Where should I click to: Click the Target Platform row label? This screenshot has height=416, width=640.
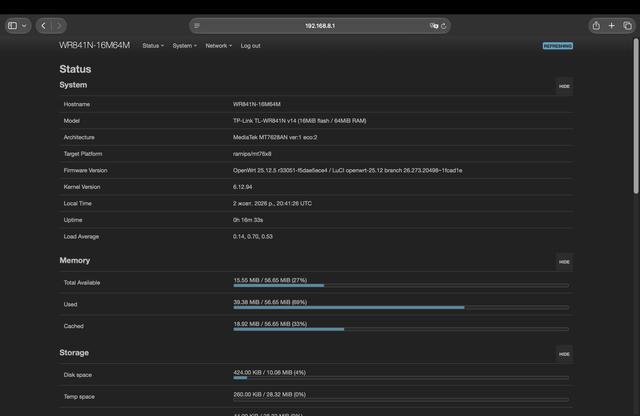[x=83, y=154]
